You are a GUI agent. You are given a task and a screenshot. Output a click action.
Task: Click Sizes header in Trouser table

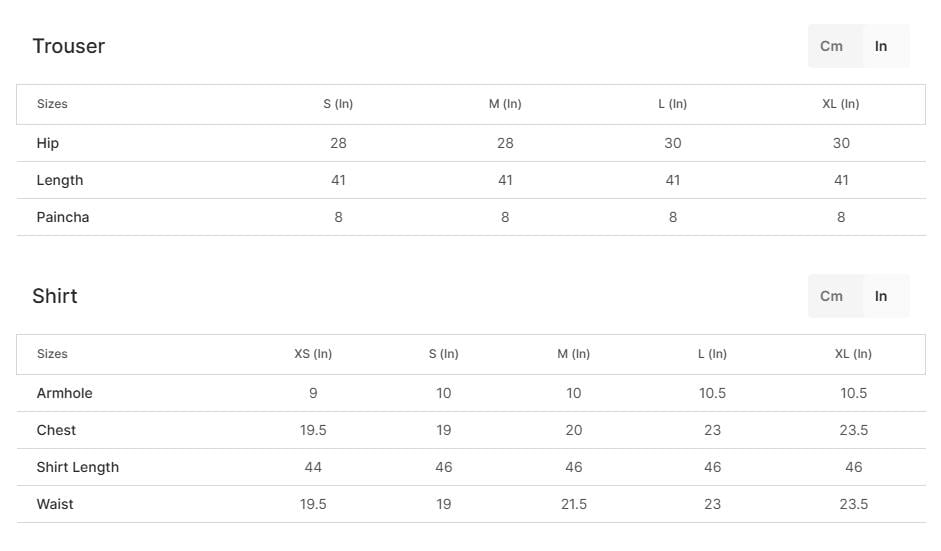pos(52,104)
